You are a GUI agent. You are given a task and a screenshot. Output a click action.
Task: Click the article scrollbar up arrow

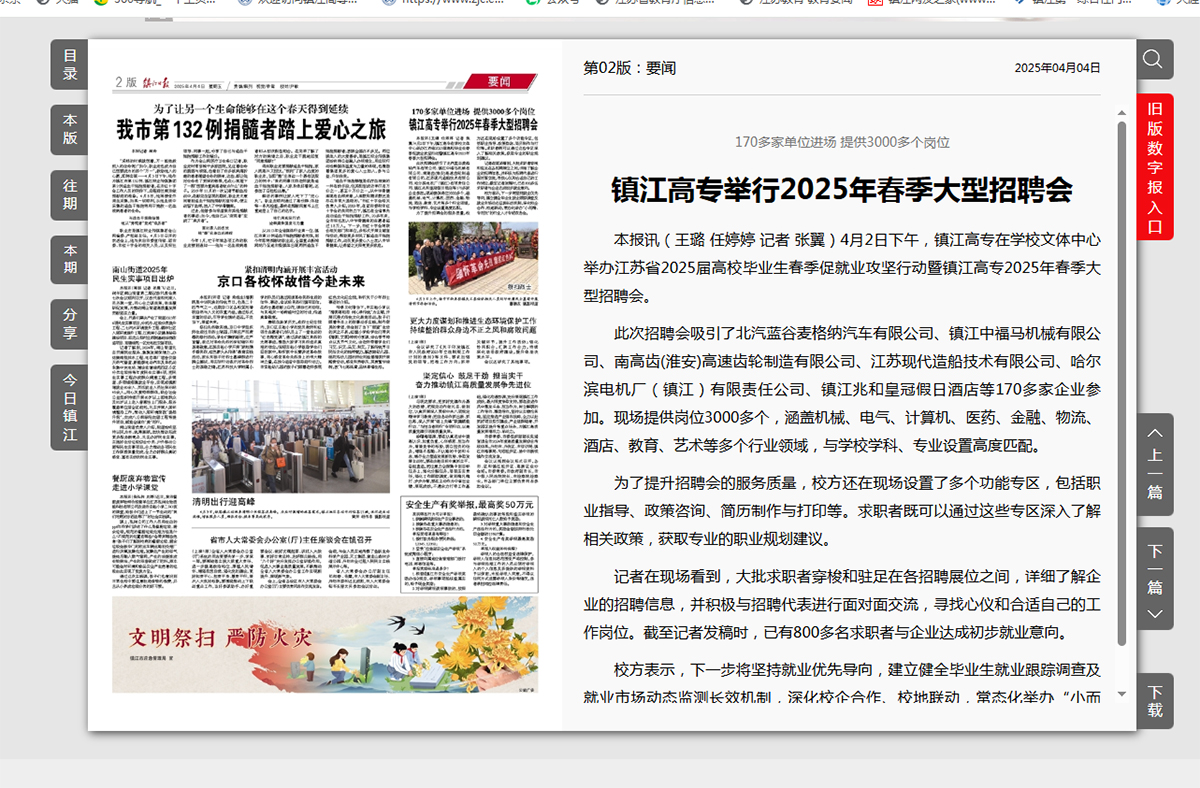1122,115
